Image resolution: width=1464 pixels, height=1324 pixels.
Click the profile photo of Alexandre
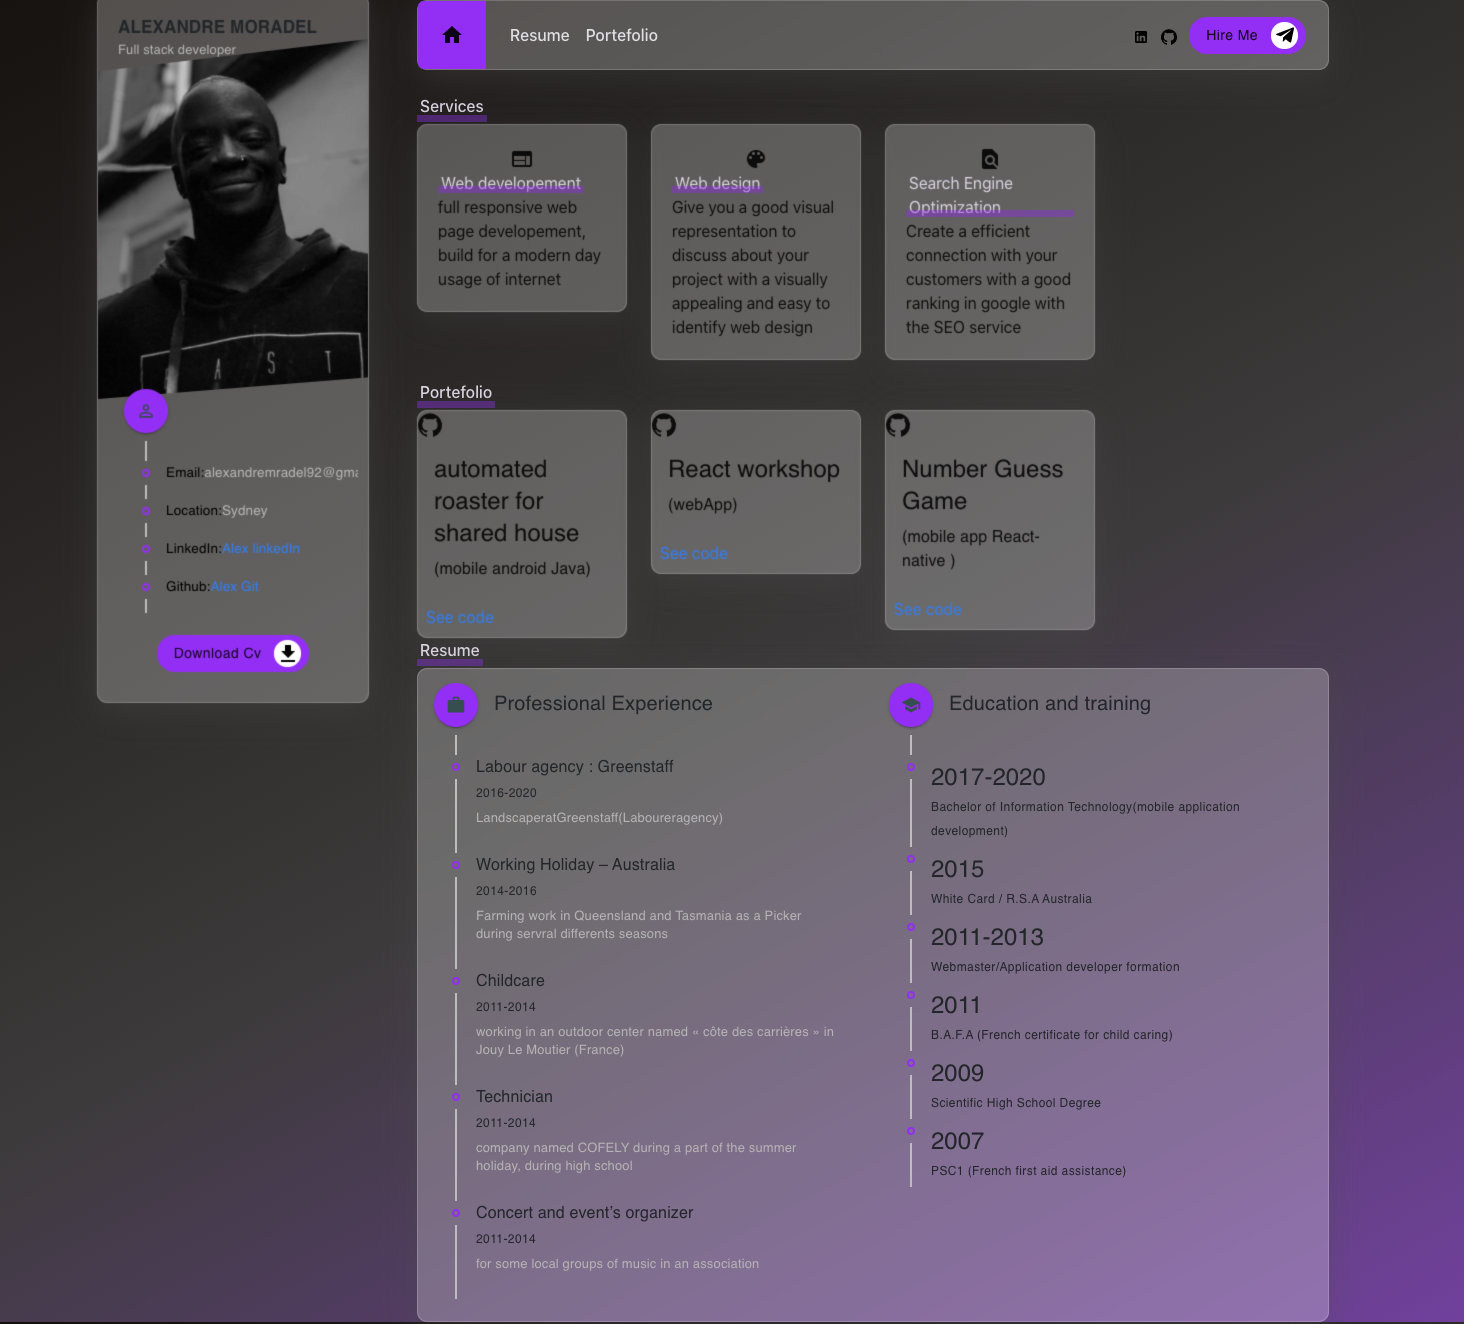233,220
